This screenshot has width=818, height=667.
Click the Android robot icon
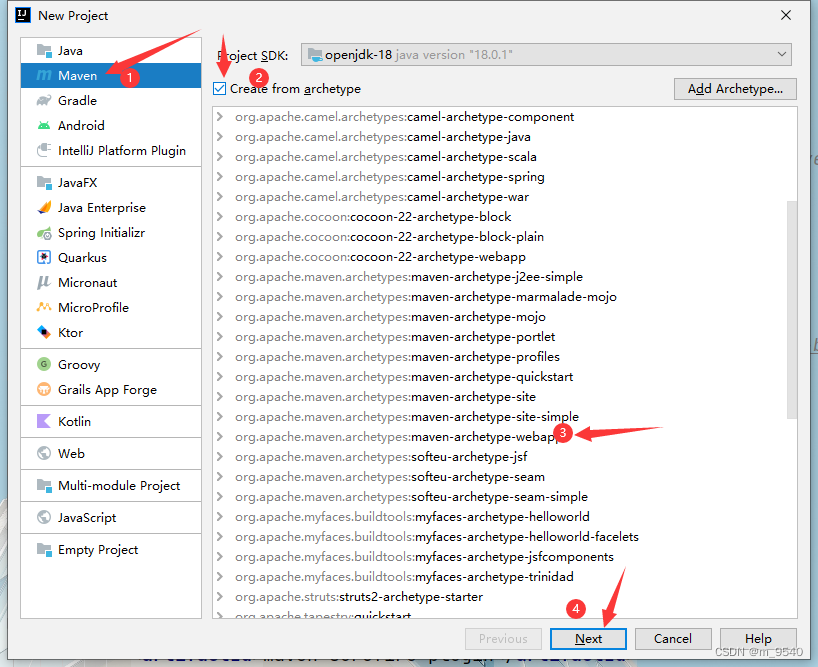coord(44,125)
